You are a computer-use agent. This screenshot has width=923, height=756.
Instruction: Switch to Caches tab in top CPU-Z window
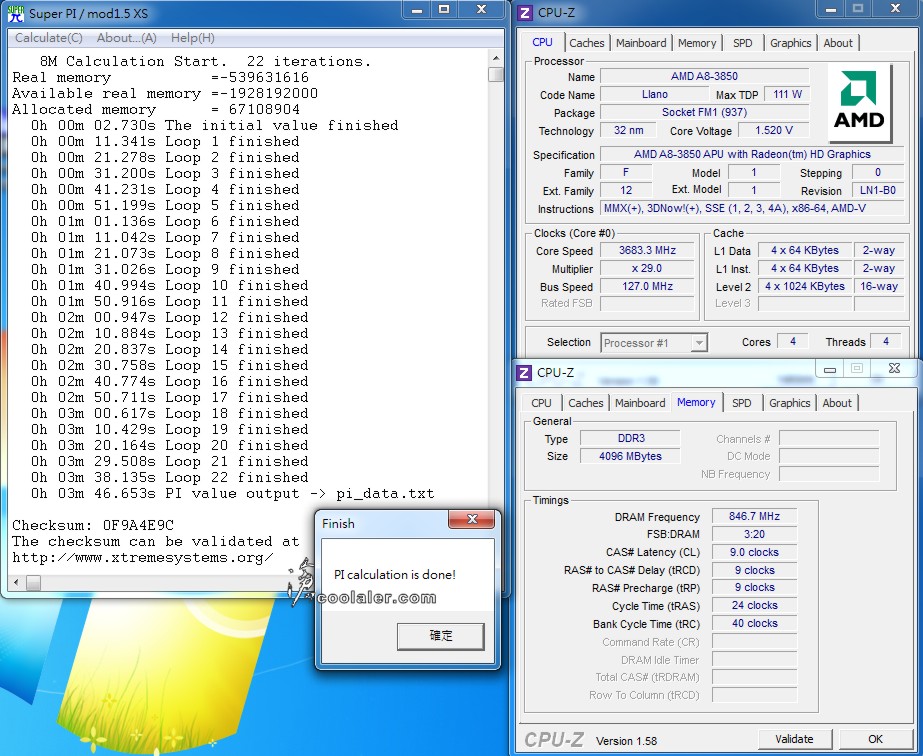pyautogui.click(x=586, y=43)
